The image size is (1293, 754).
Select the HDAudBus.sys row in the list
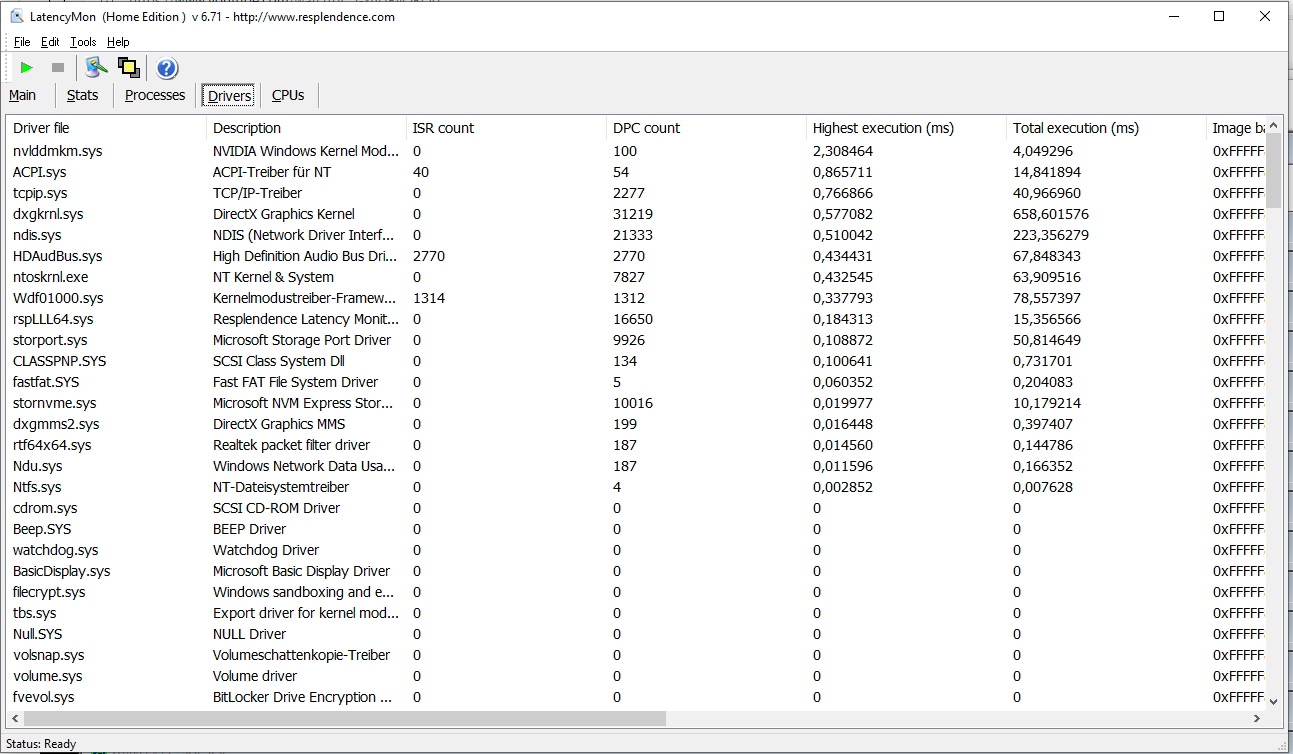coord(58,256)
